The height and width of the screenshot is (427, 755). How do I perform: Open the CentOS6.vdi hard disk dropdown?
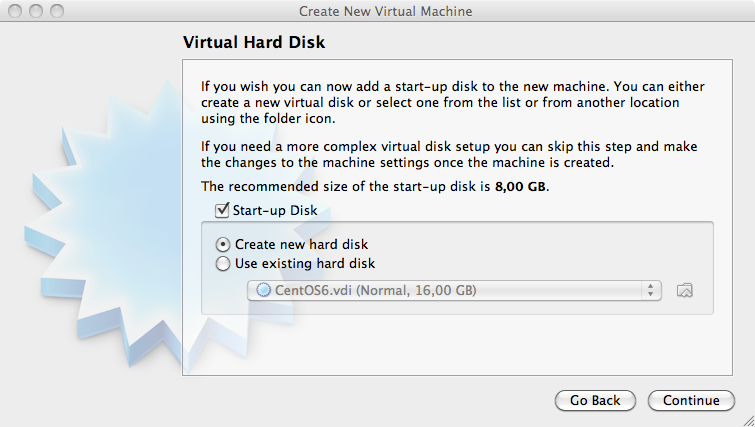[454, 291]
